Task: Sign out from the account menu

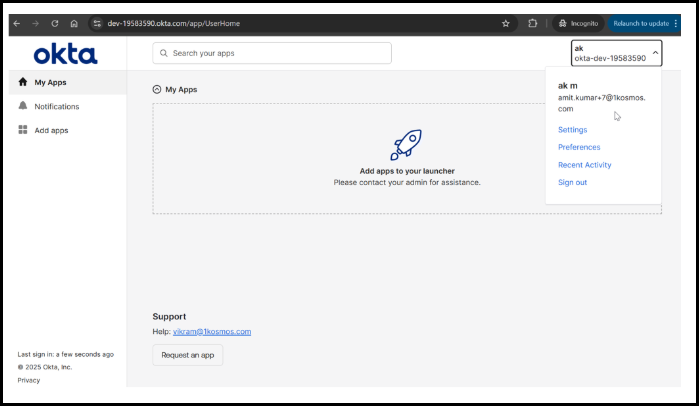Action: pos(572,182)
